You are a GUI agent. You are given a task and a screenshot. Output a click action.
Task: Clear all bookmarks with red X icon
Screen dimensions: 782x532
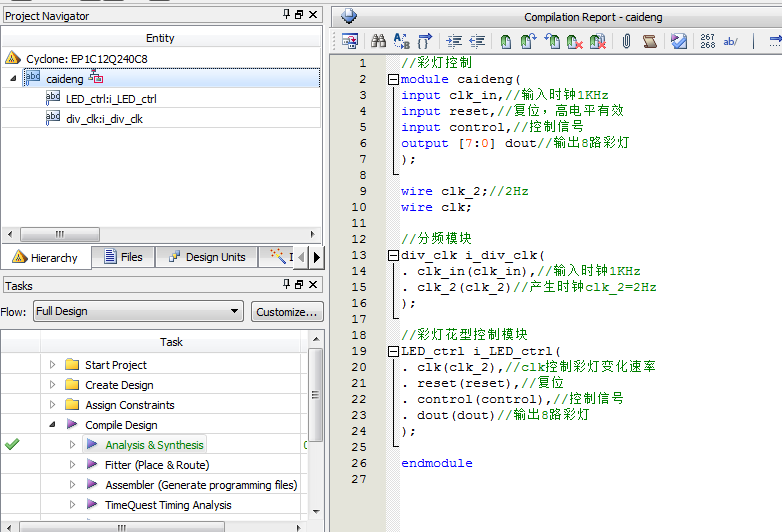click(598, 41)
